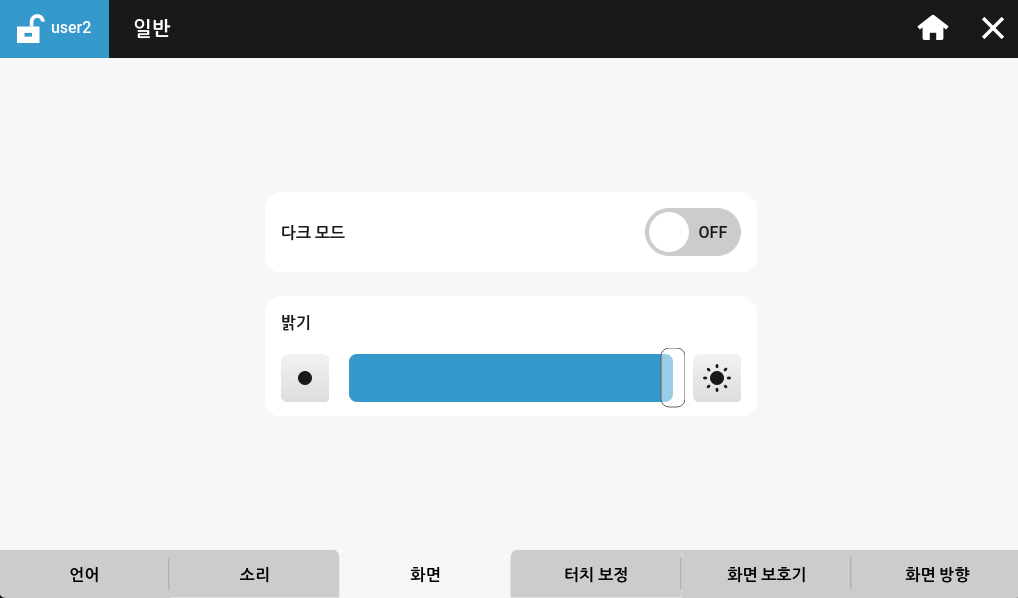This screenshot has width=1018, height=598.
Task: Switch to the 화면 보호기 tab
Action: pos(766,574)
